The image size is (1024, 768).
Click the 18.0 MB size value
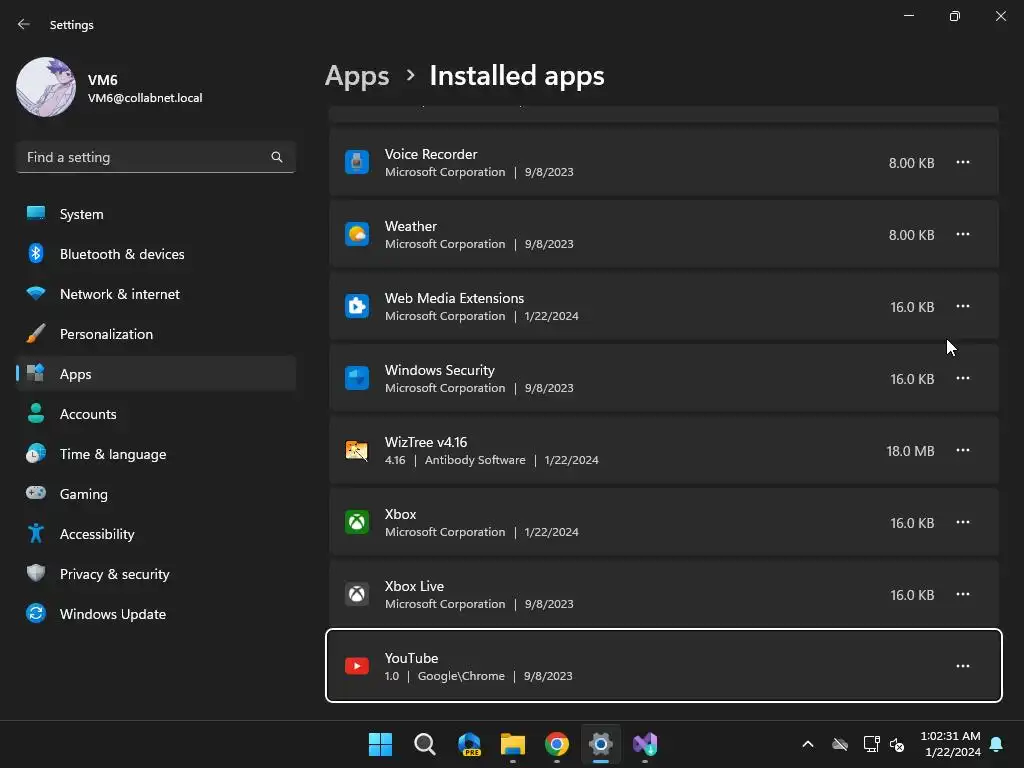point(910,451)
